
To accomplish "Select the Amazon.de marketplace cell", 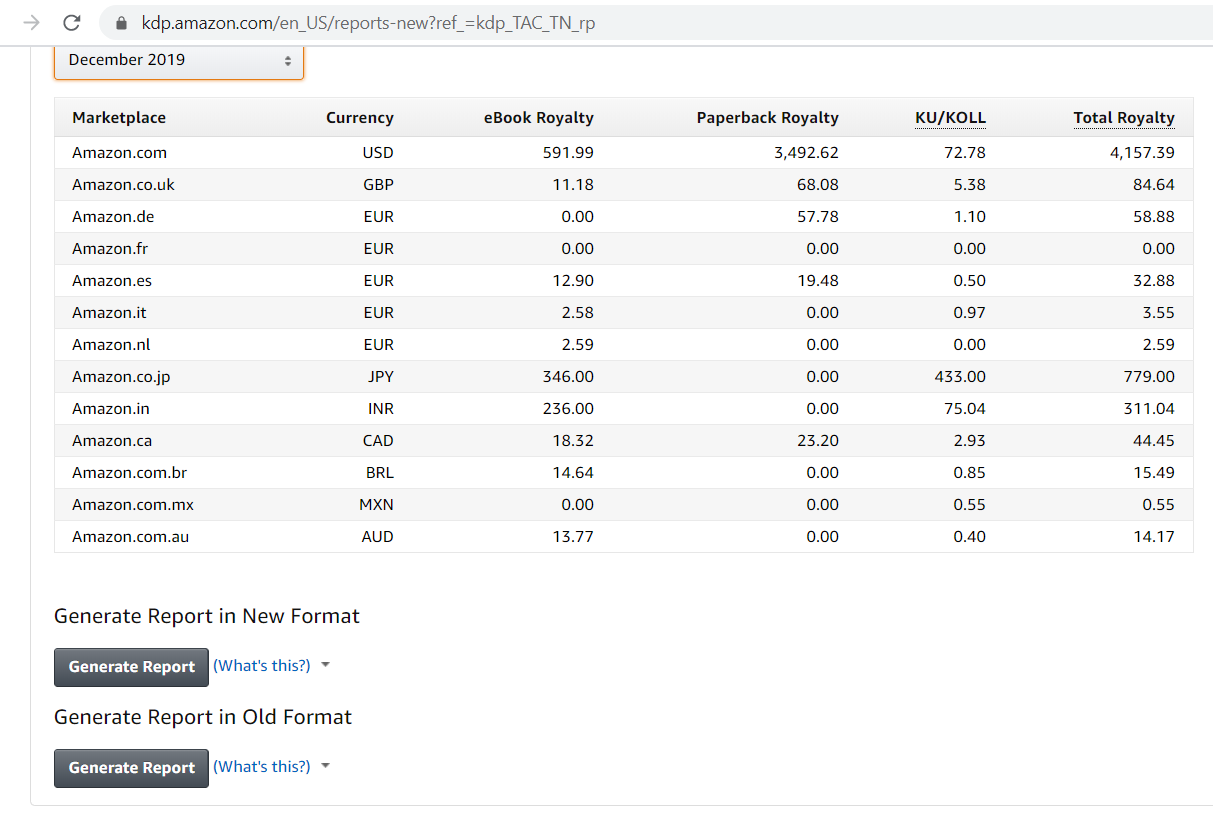I will click(x=113, y=217).
